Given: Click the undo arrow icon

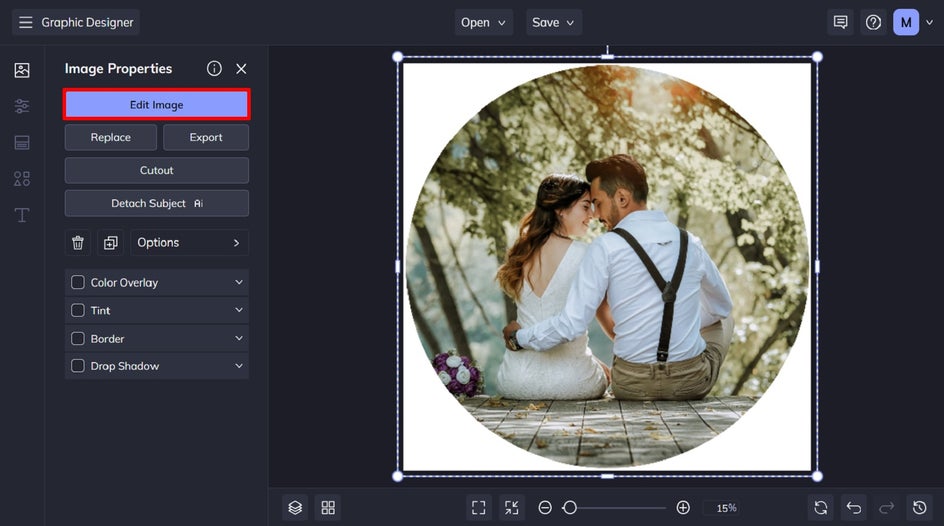Looking at the screenshot, I should [853, 508].
